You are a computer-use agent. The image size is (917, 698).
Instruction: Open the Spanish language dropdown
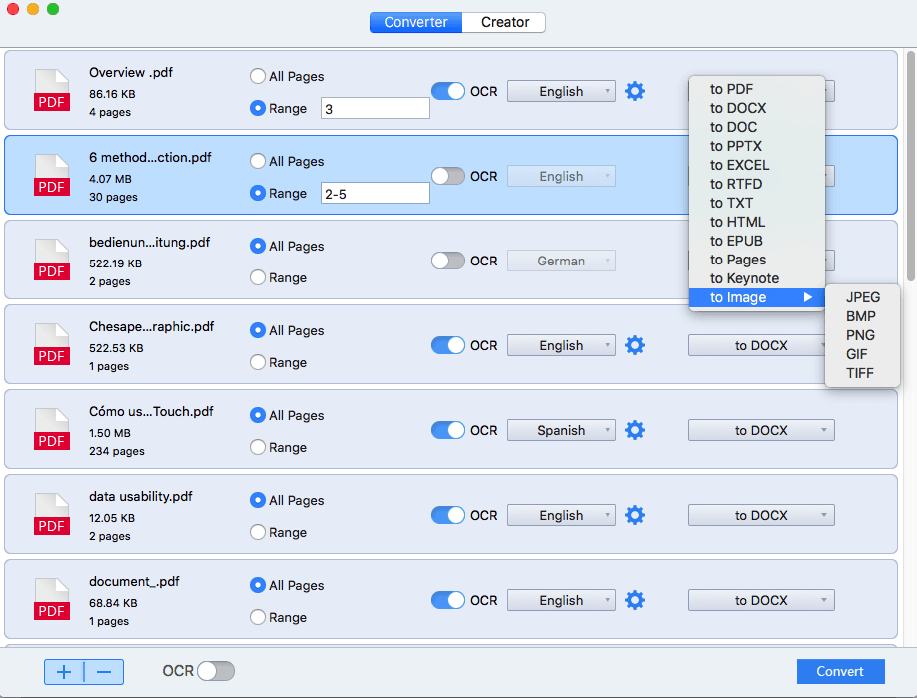tap(561, 430)
